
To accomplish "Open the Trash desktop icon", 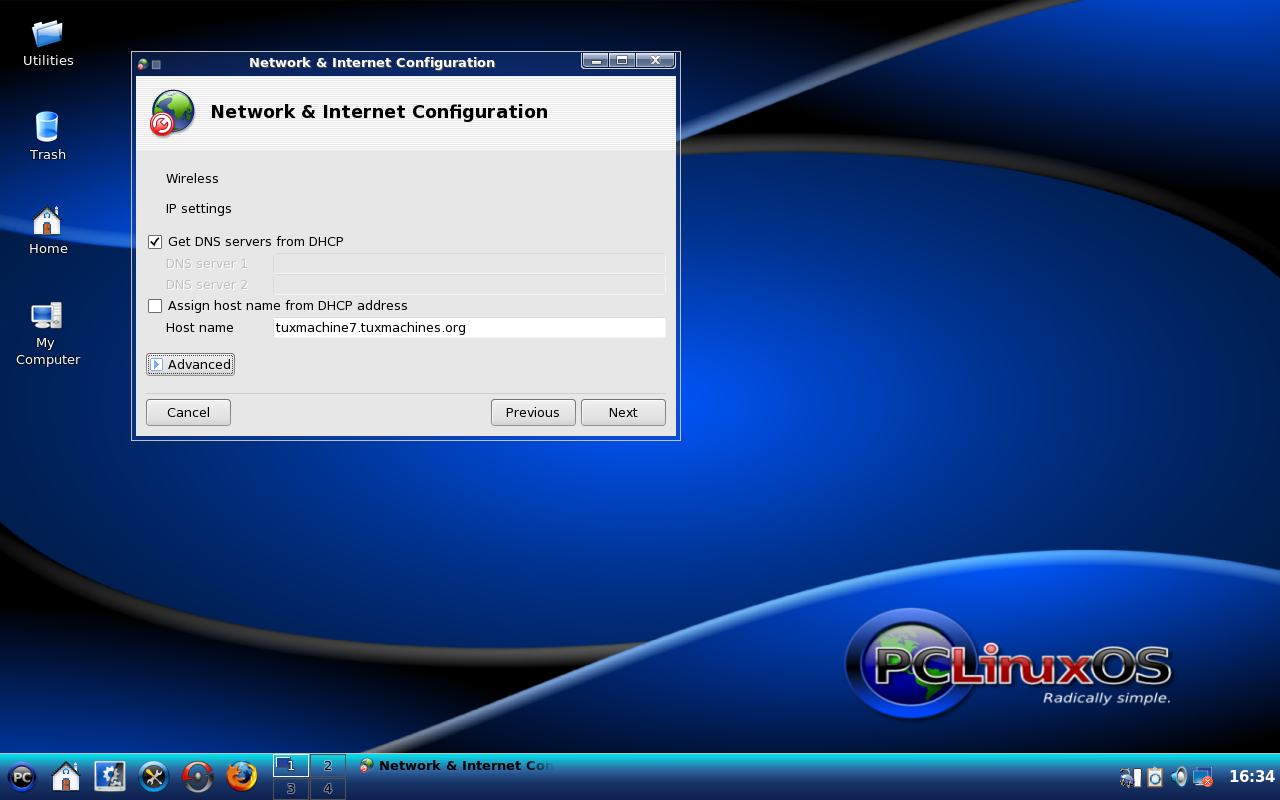I will (48, 136).
